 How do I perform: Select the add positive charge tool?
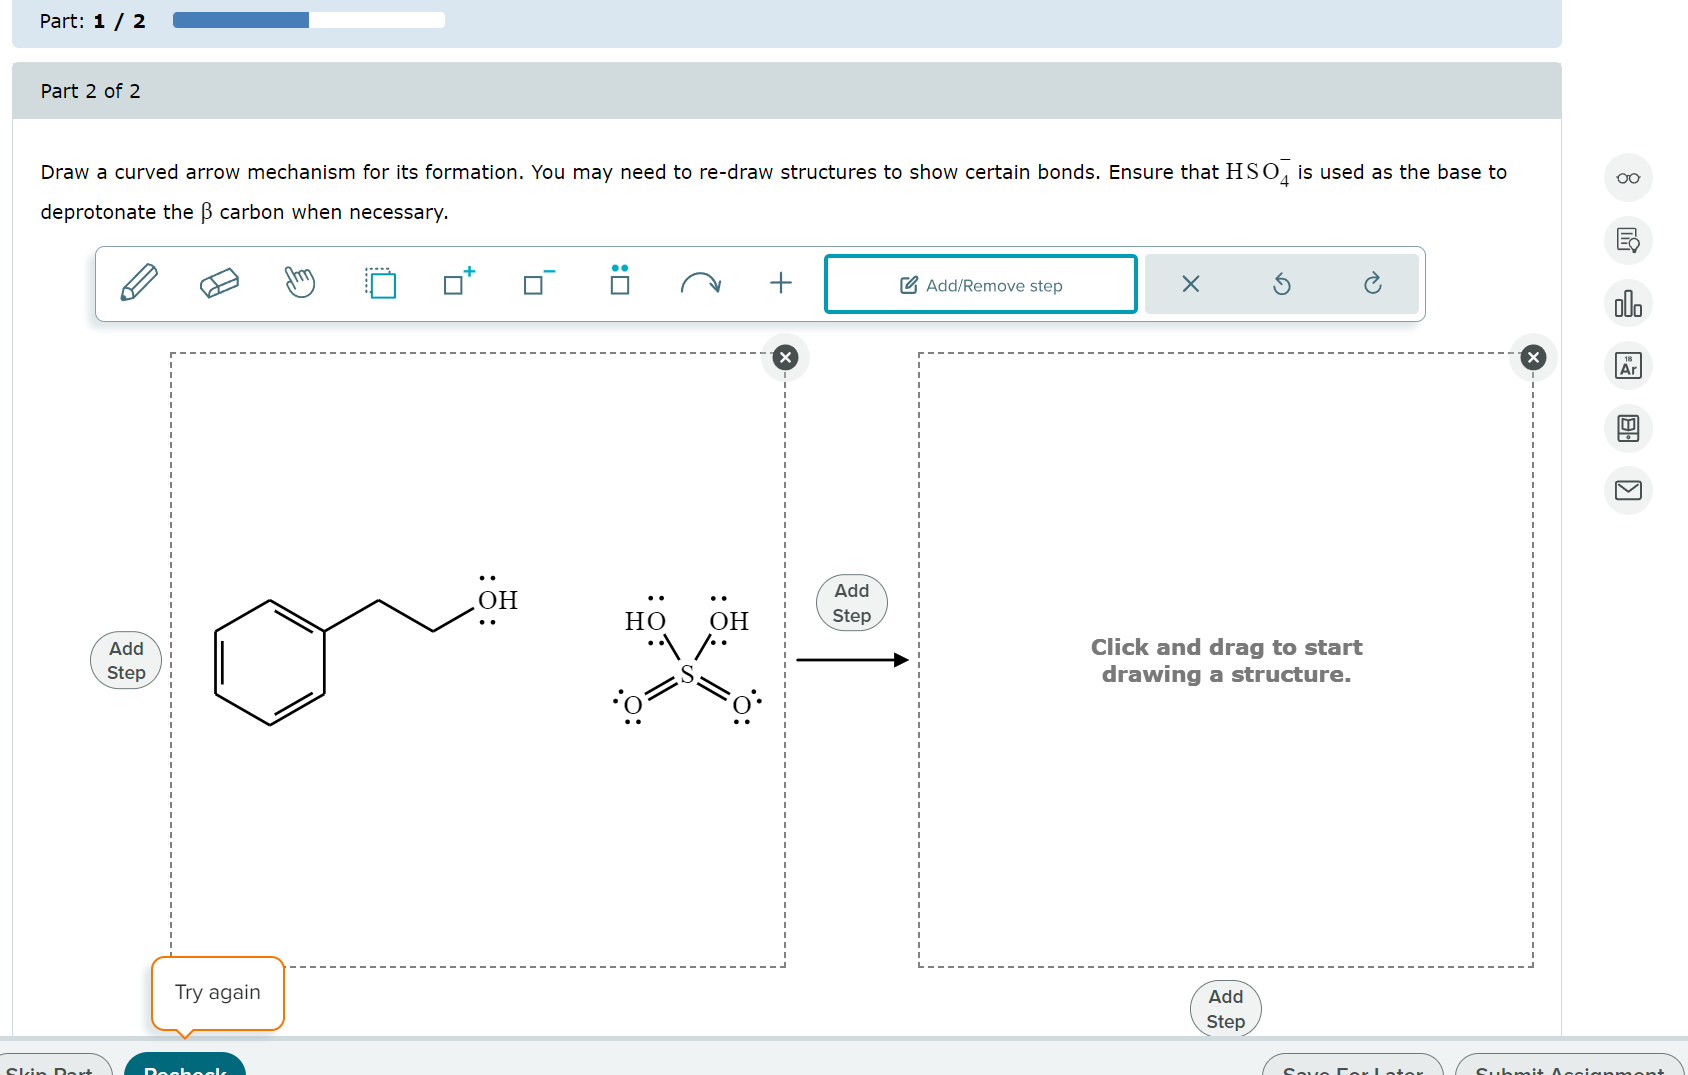click(x=459, y=282)
